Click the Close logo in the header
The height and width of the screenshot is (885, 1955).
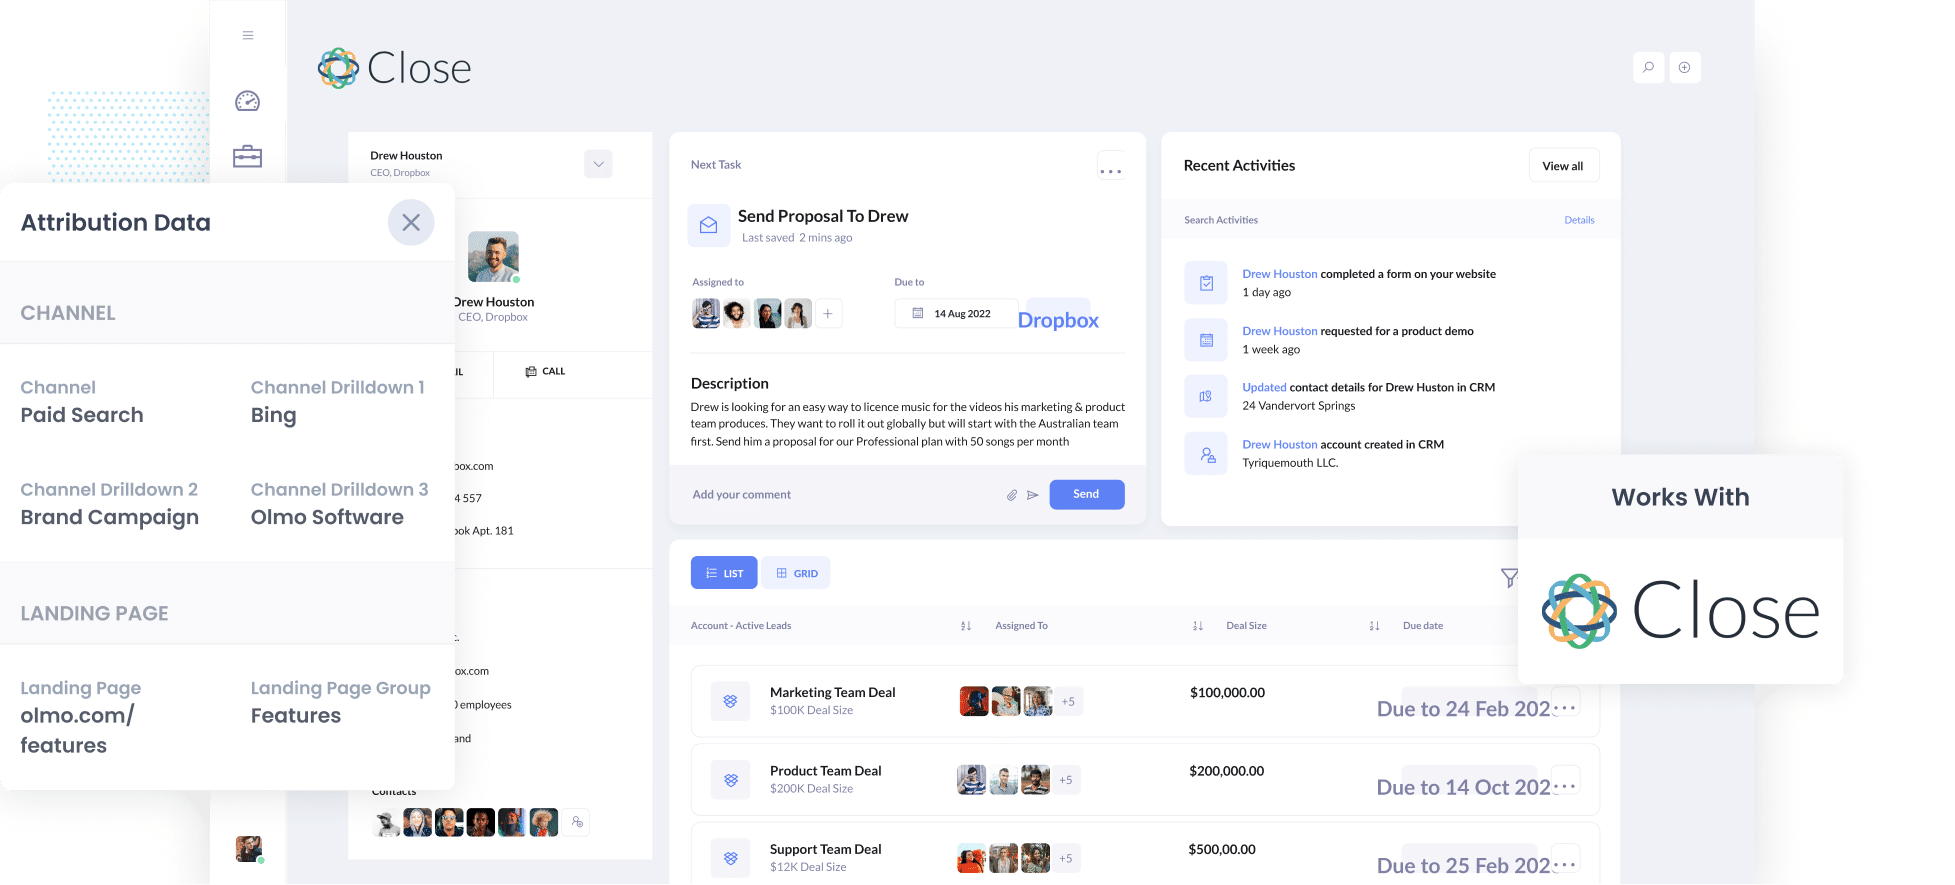click(x=394, y=68)
